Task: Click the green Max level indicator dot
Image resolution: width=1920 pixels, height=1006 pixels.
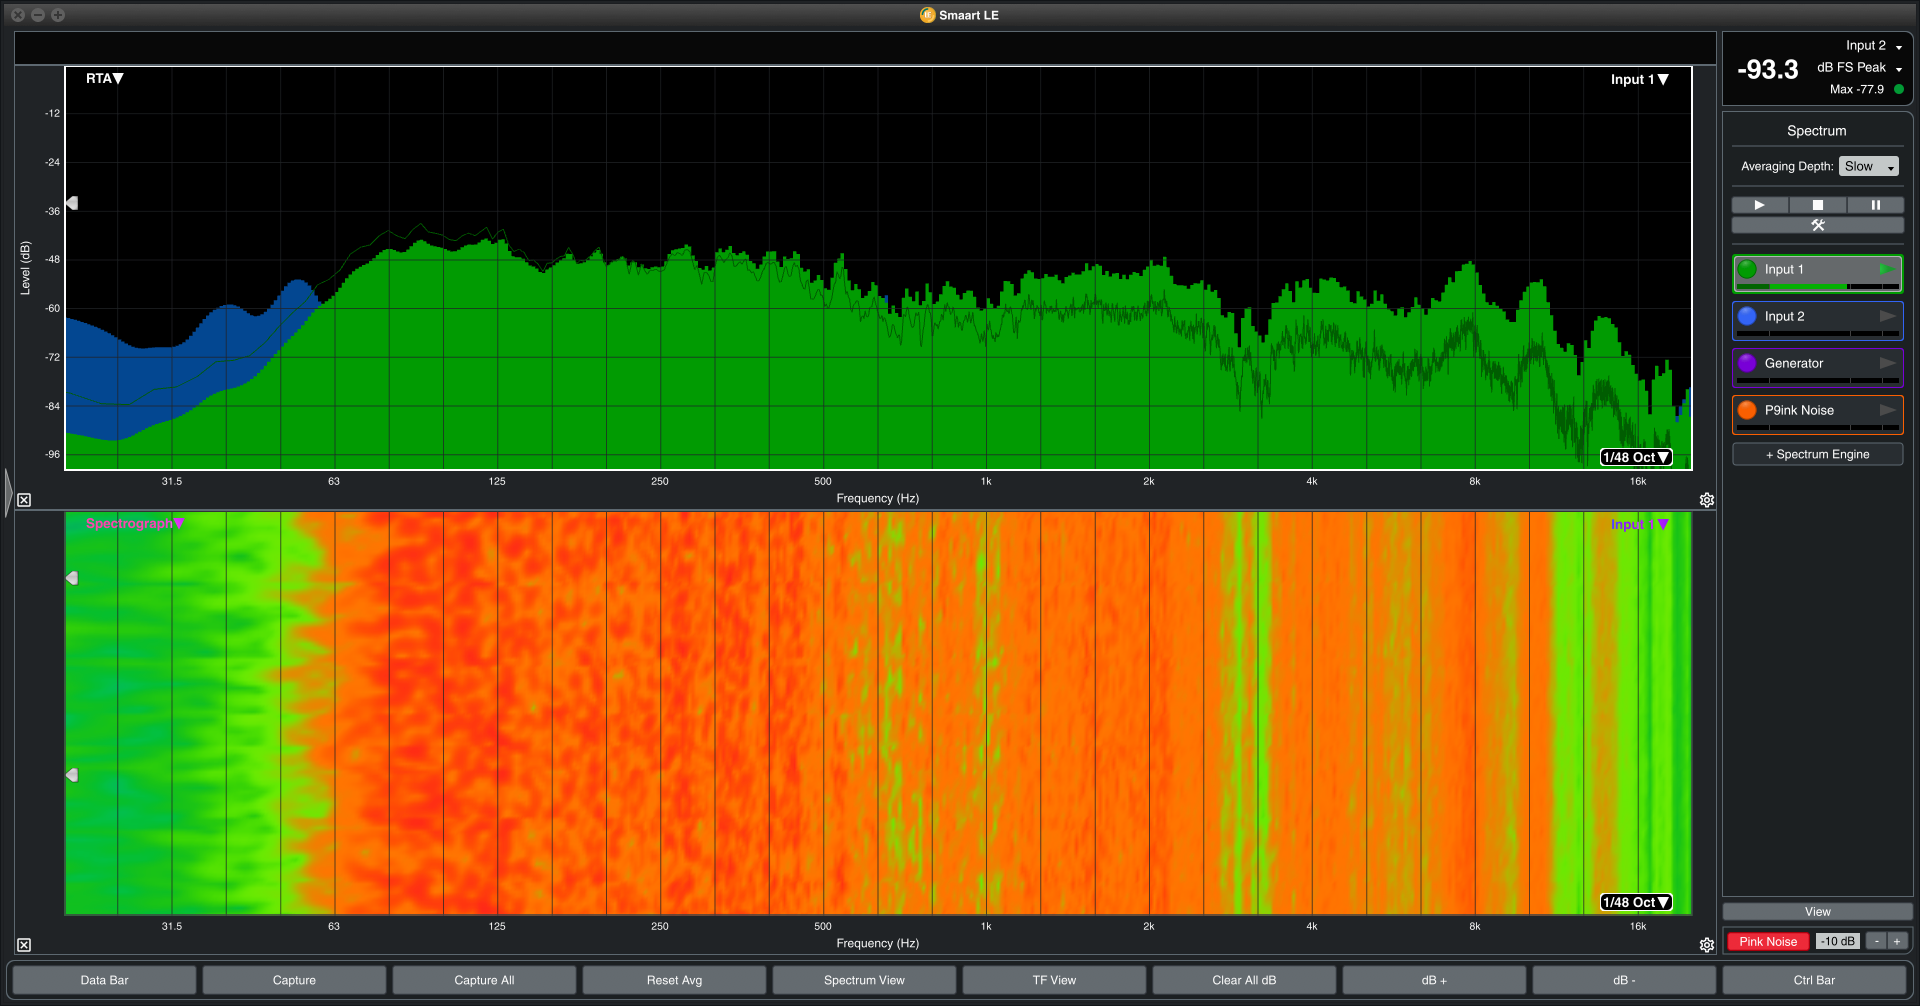Action: click(1898, 89)
